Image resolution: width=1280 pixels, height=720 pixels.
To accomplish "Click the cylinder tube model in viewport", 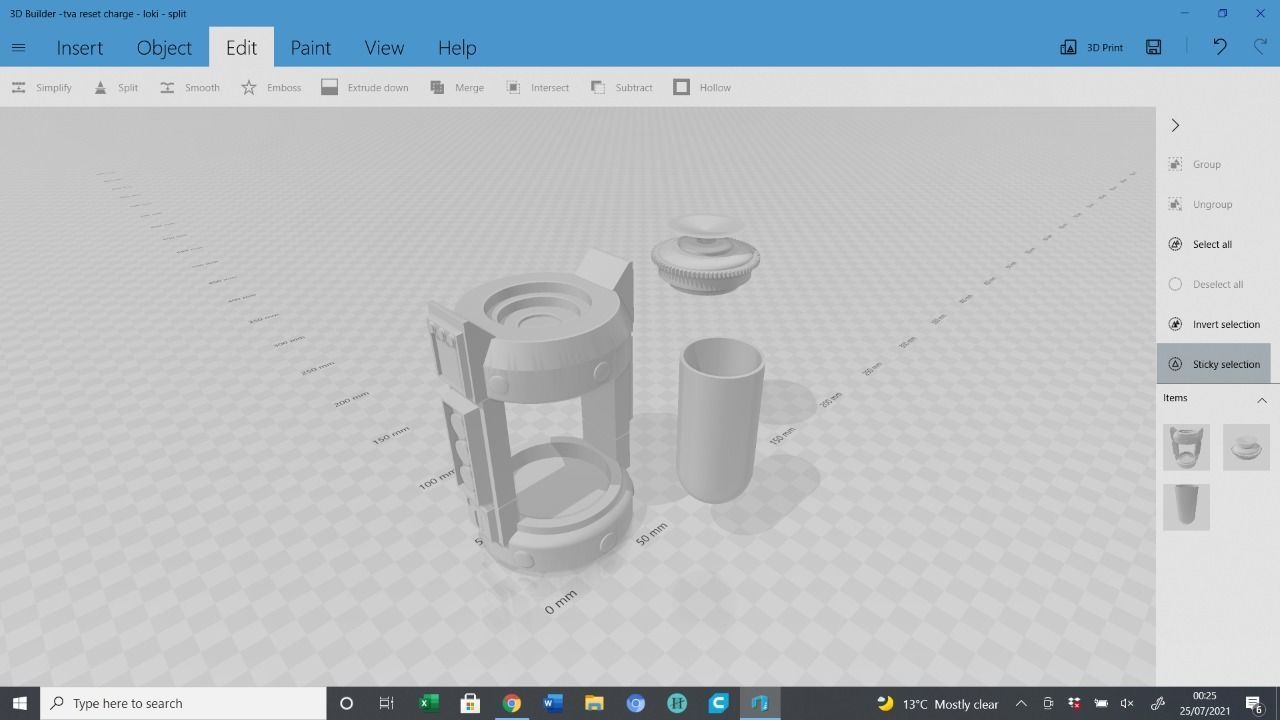I will (x=719, y=420).
